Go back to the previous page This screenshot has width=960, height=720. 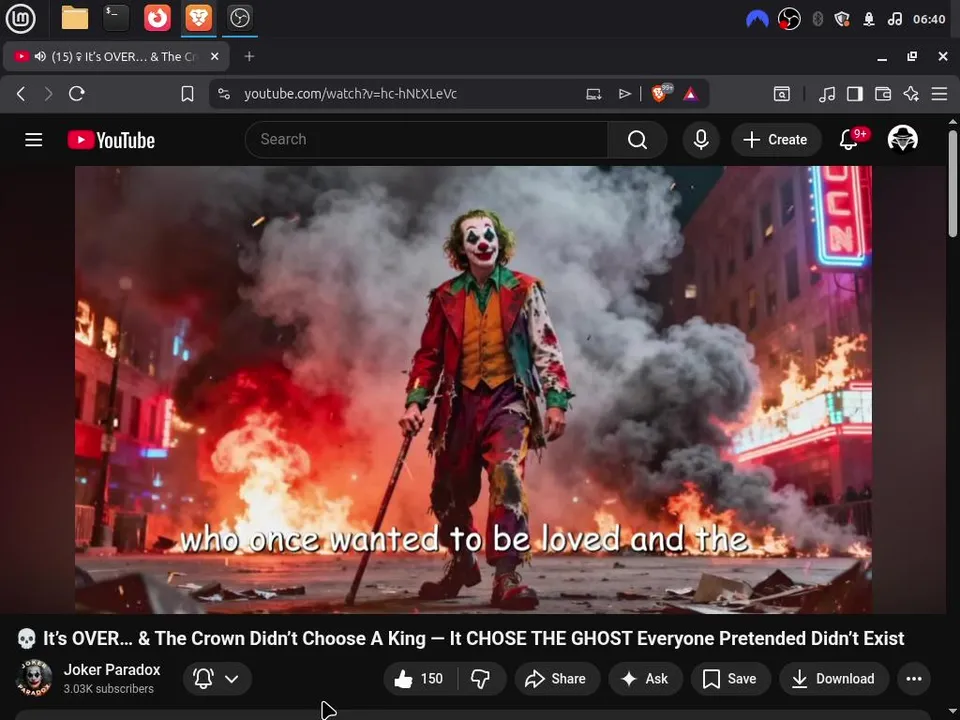coord(21,94)
